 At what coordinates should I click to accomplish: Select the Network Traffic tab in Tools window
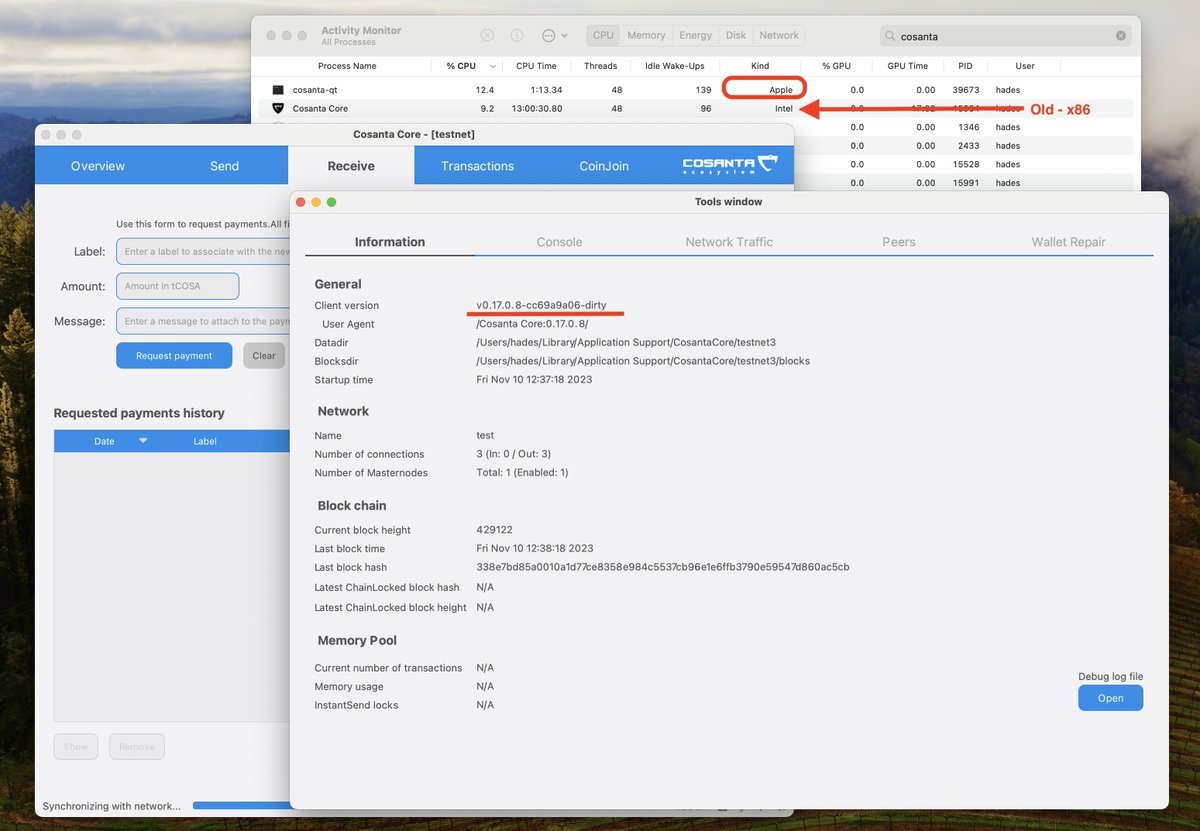729,242
